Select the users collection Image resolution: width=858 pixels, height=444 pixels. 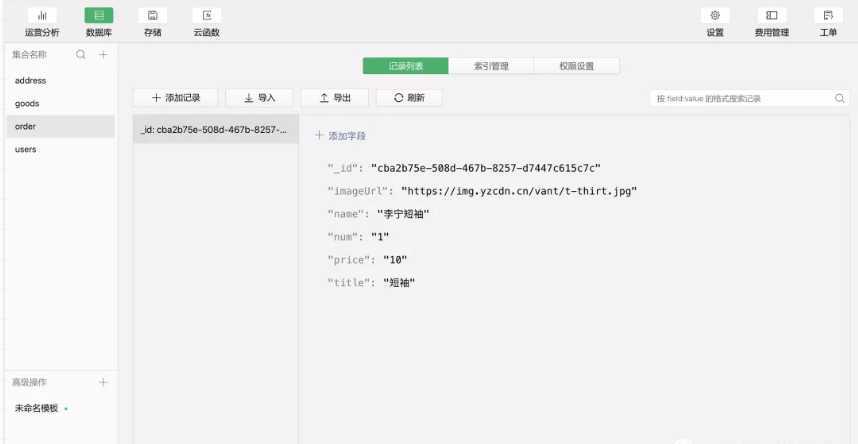click(x=61, y=149)
